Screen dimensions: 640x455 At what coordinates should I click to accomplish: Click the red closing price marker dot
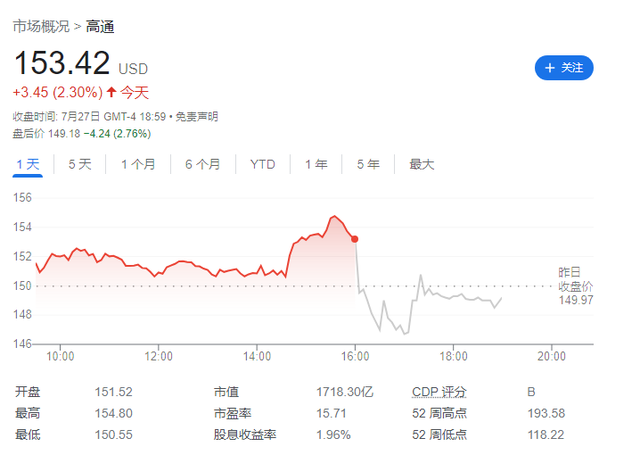[x=355, y=239]
